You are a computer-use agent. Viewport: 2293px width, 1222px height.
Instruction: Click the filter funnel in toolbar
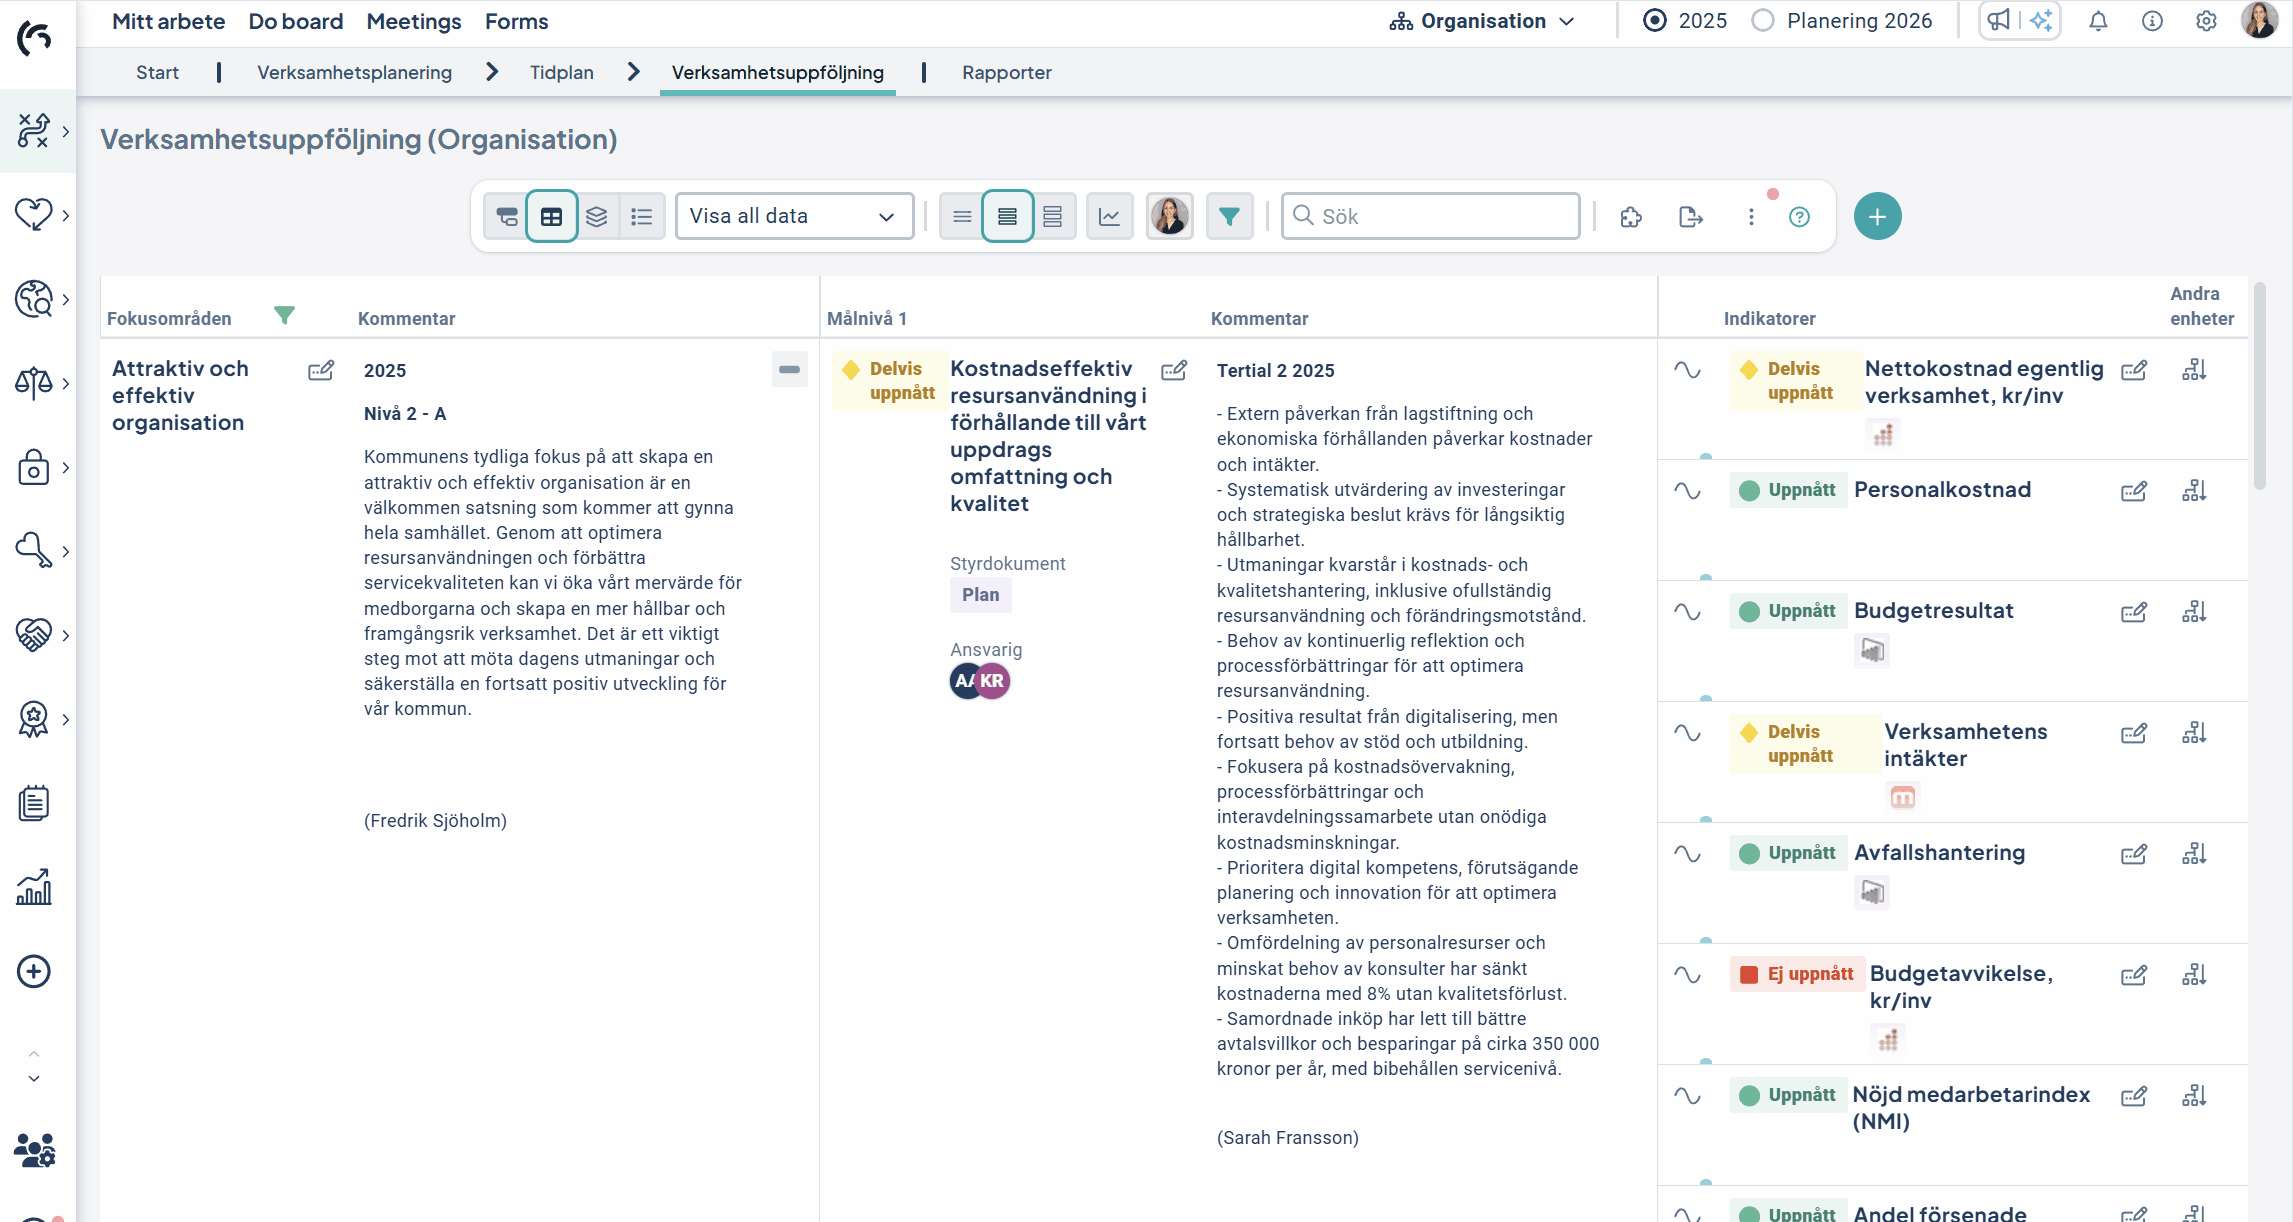[1229, 216]
